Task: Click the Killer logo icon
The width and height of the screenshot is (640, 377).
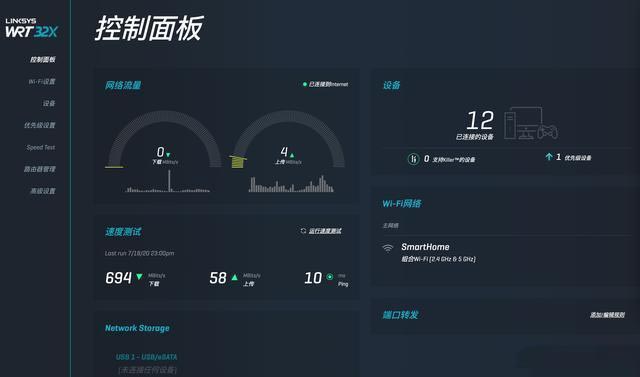Action: (413, 158)
